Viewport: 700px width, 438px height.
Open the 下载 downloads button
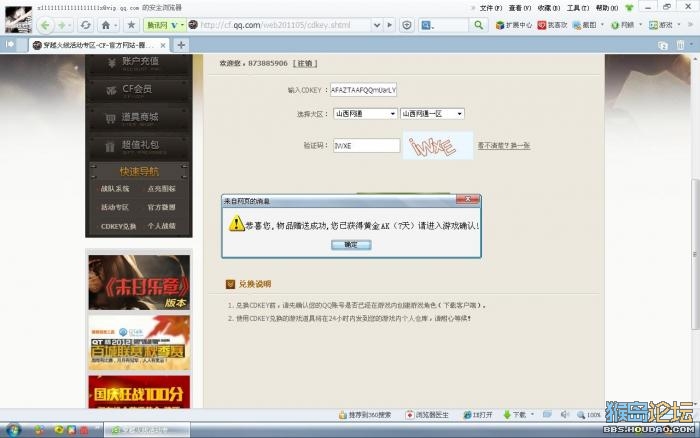pos(515,415)
